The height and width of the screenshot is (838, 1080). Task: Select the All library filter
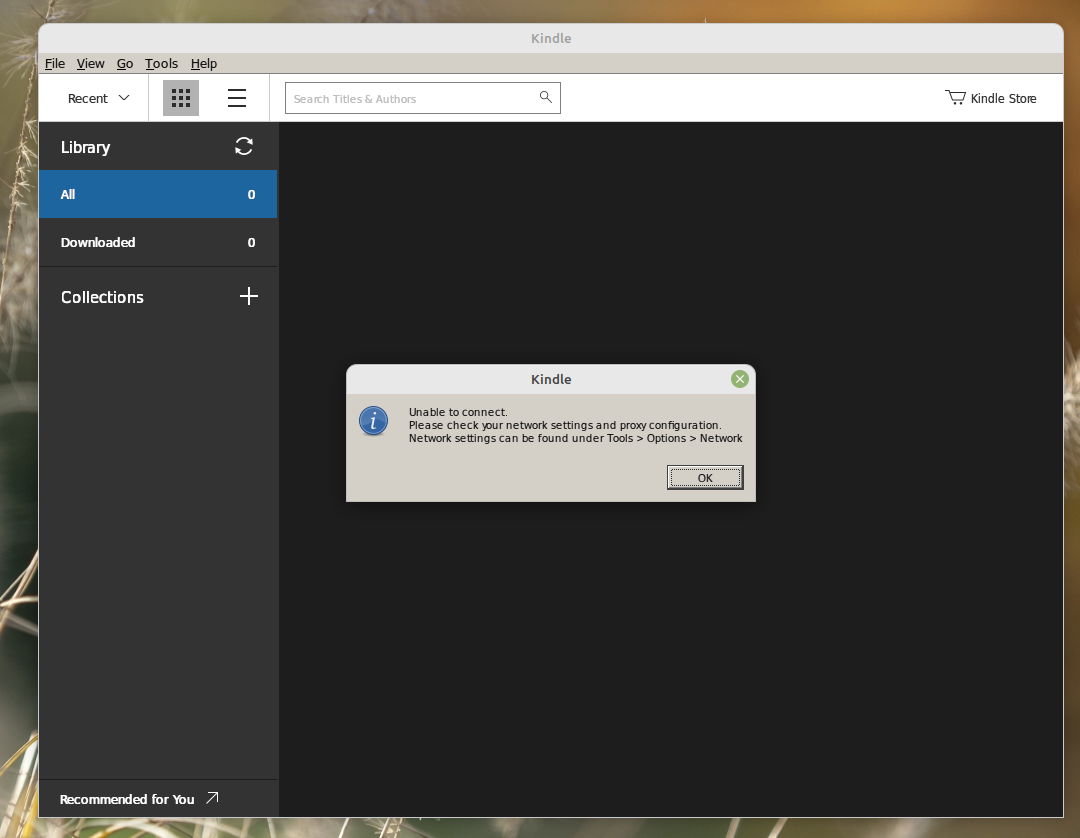158,194
